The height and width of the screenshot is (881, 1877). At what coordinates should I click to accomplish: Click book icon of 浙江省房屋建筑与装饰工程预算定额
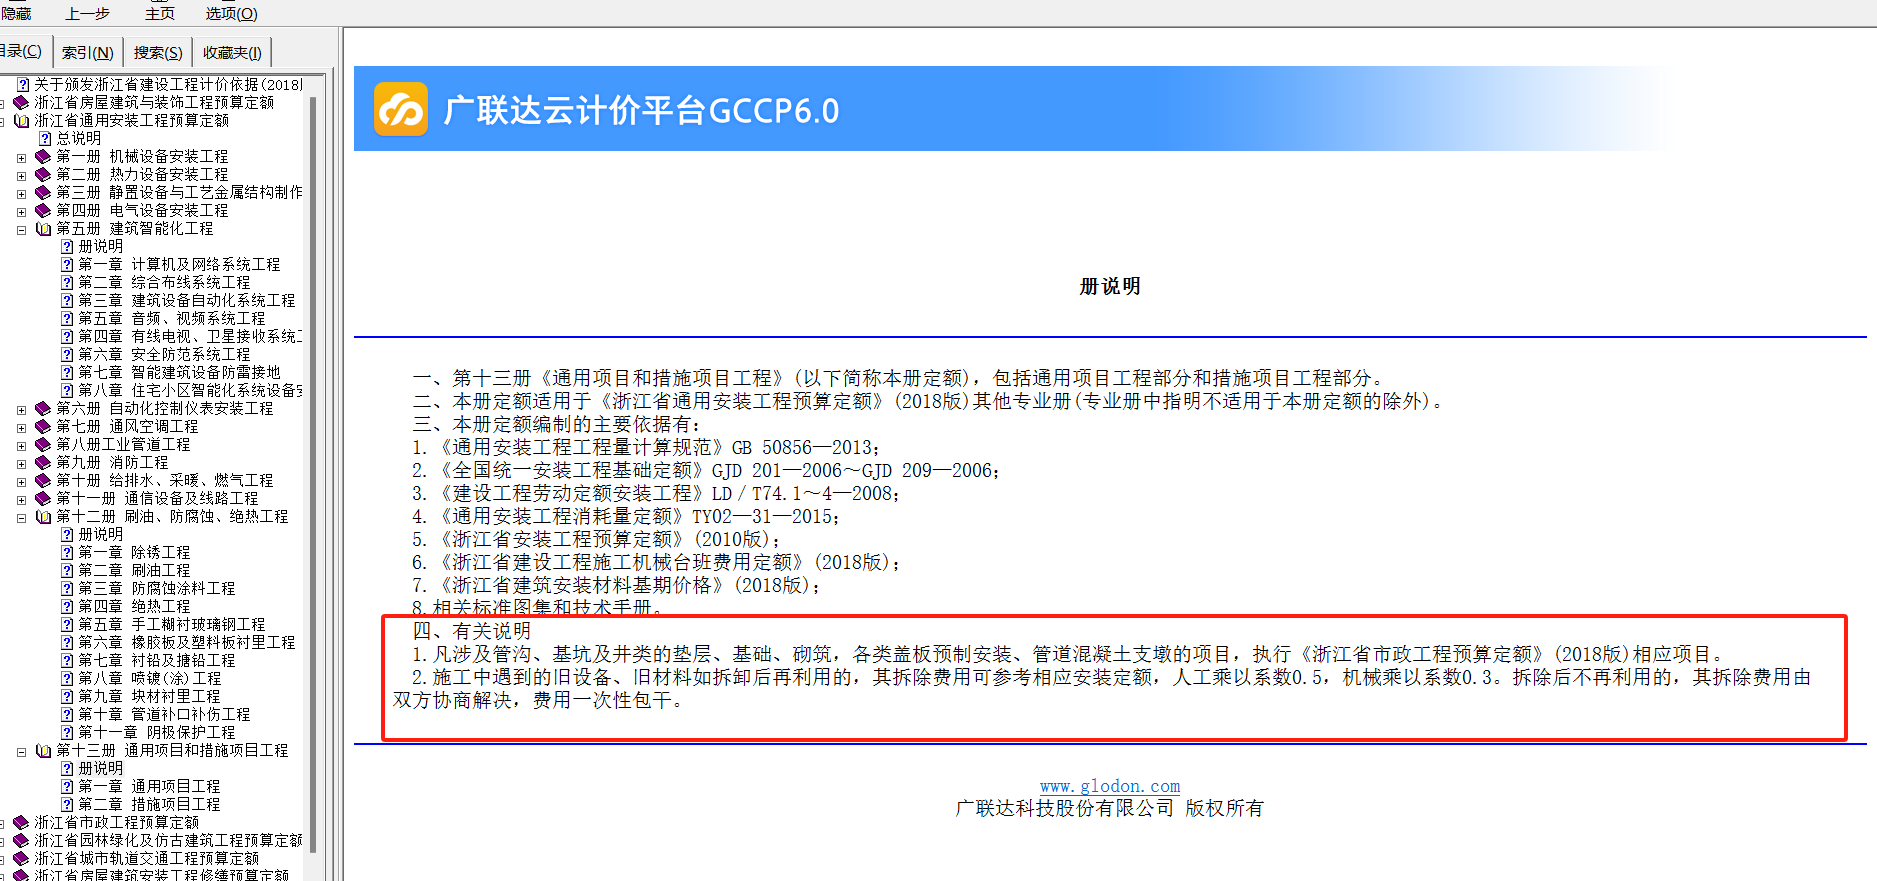click(x=21, y=102)
